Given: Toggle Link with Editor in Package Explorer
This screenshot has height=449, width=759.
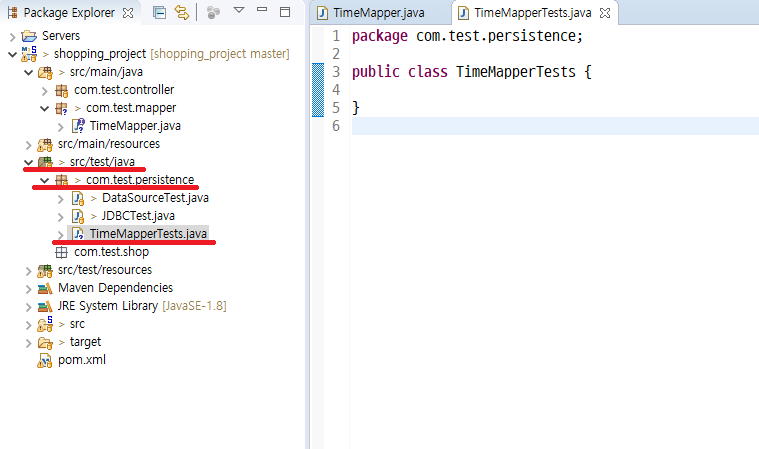Looking at the screenshot, I should point(182,13).
